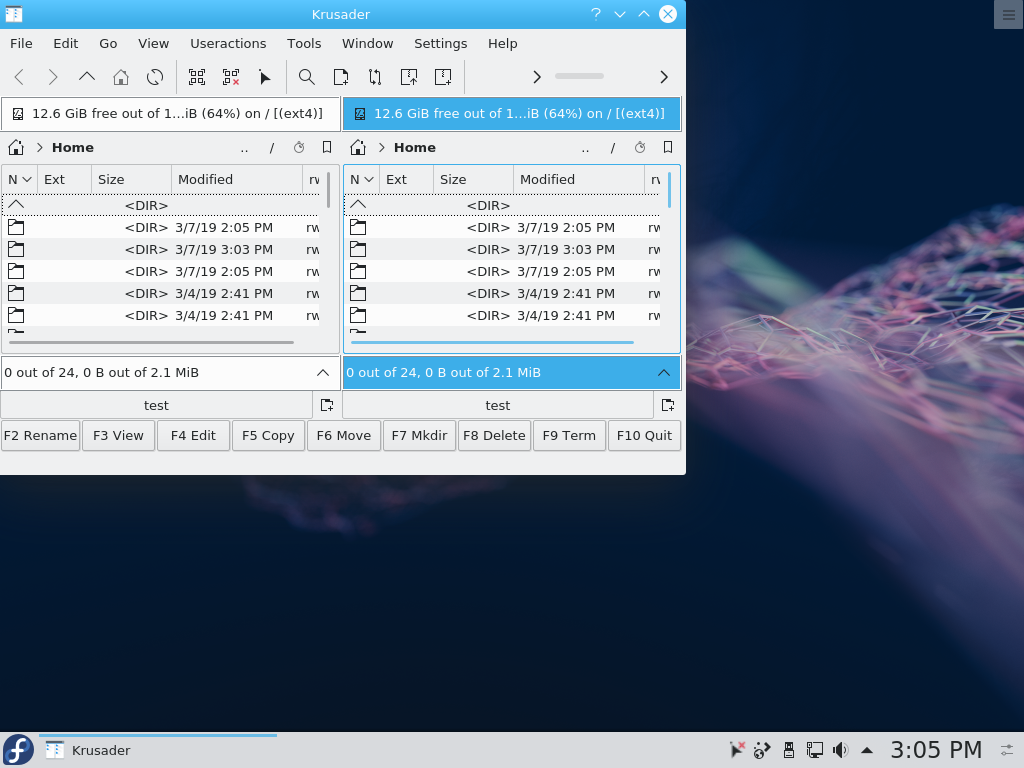1024x768 pixels.
Task: Open left panel bookmarks icon
Action: [327, 148]
